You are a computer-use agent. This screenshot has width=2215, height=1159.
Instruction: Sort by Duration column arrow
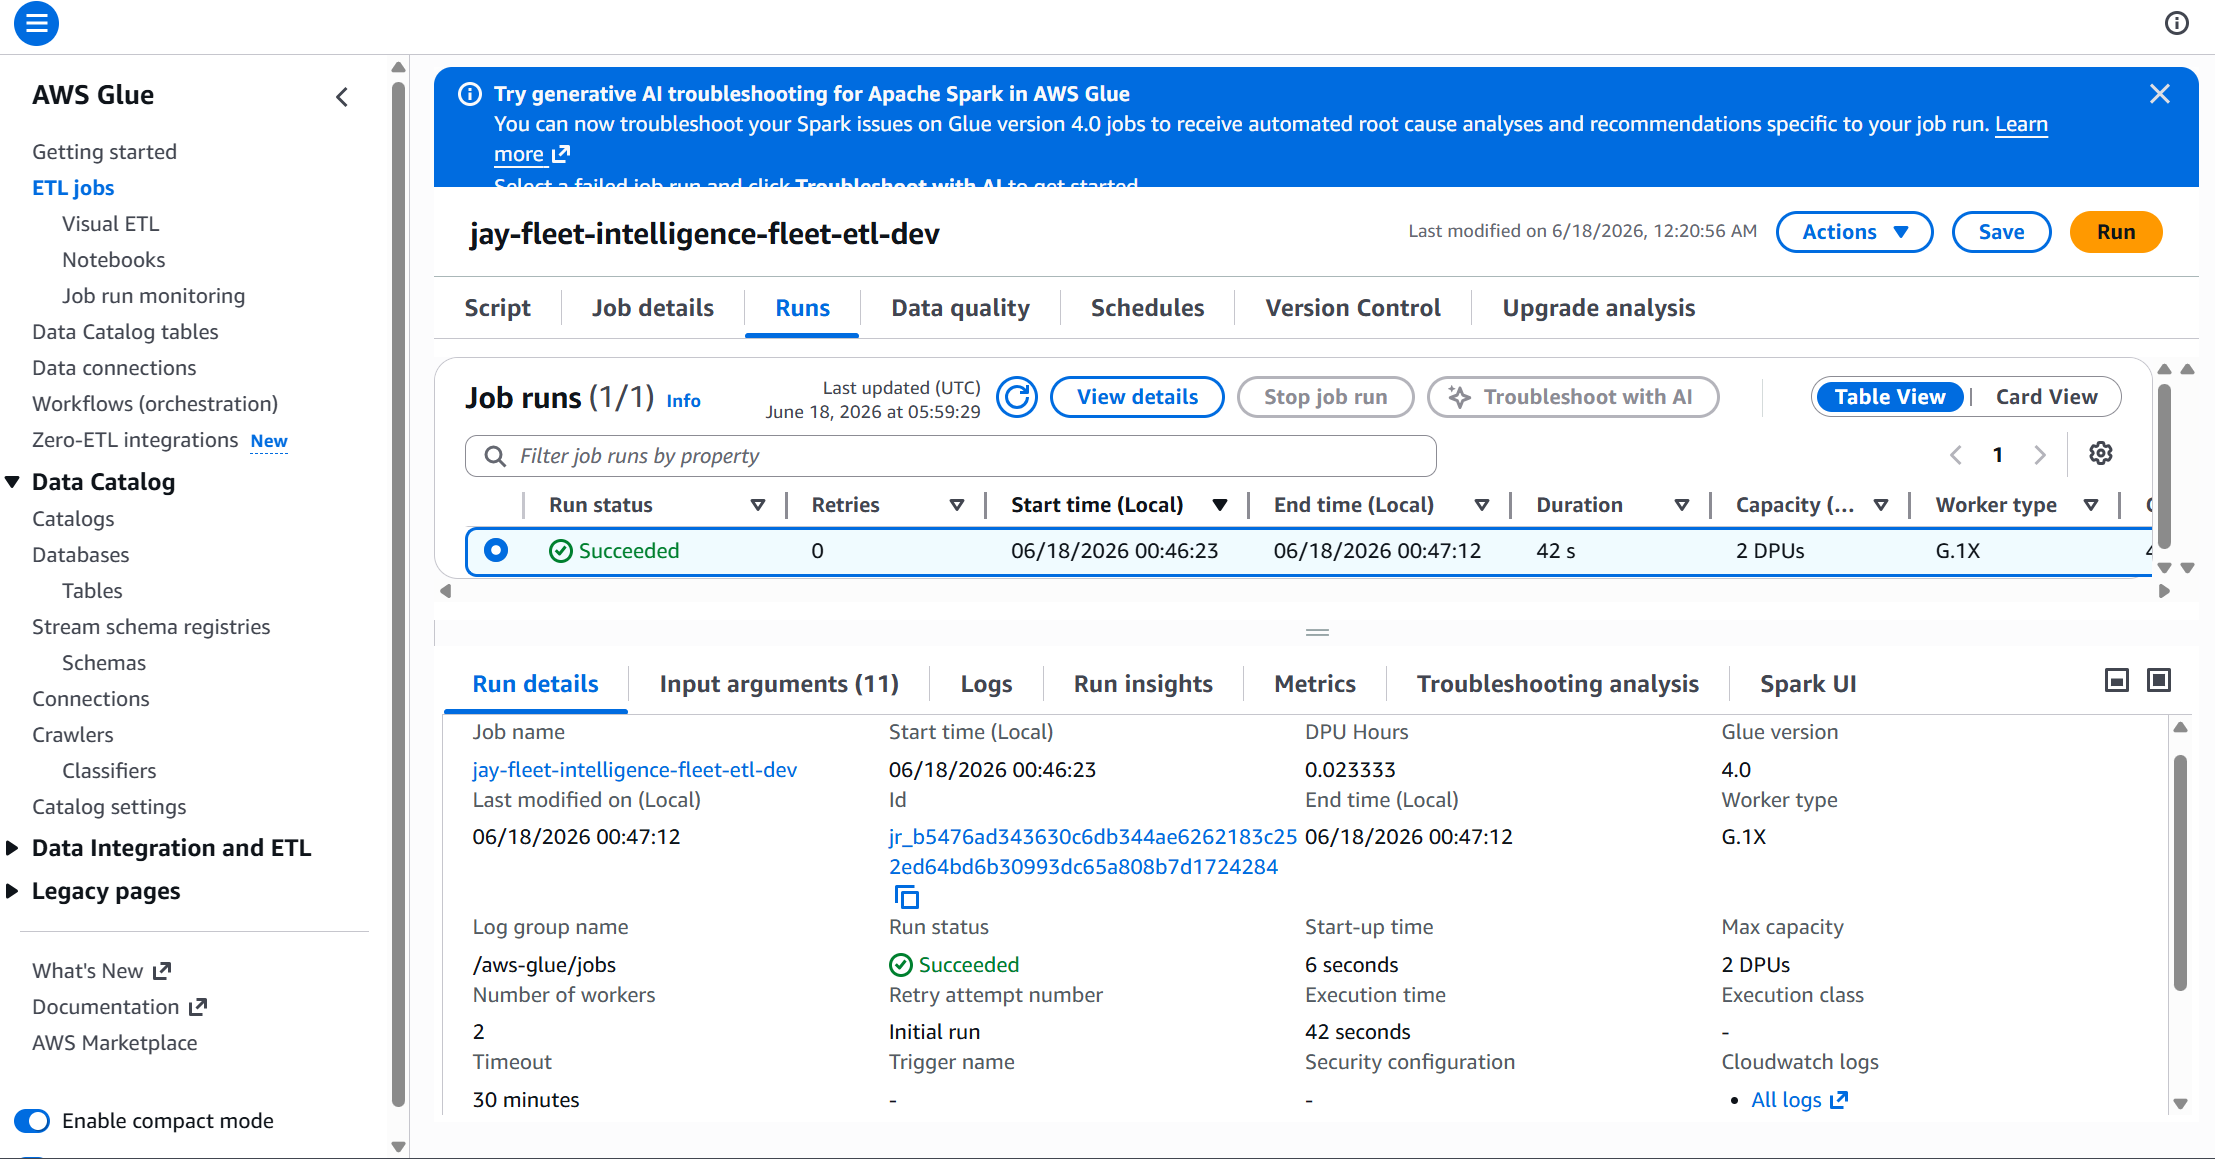pos(1682,506)
